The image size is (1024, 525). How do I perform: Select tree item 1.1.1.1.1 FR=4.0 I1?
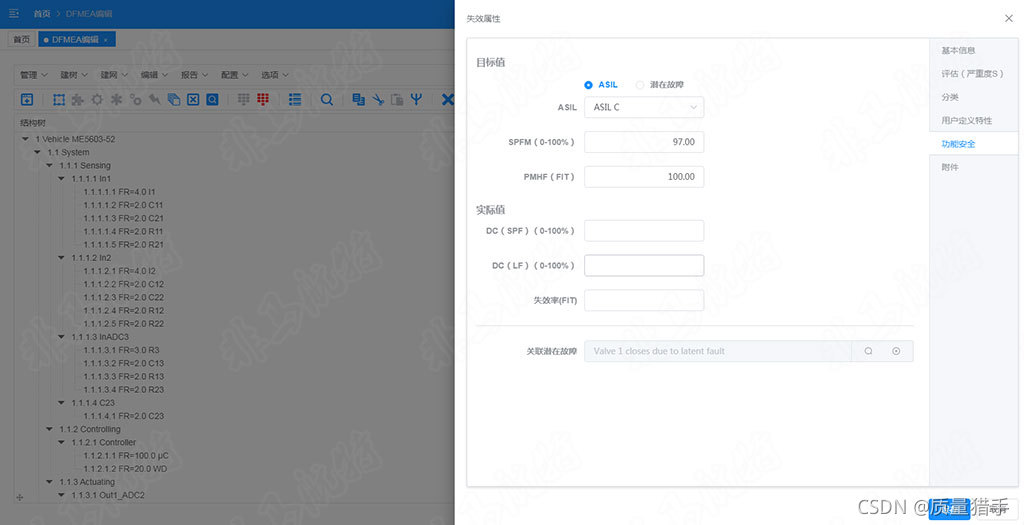(x=120, y=192)
